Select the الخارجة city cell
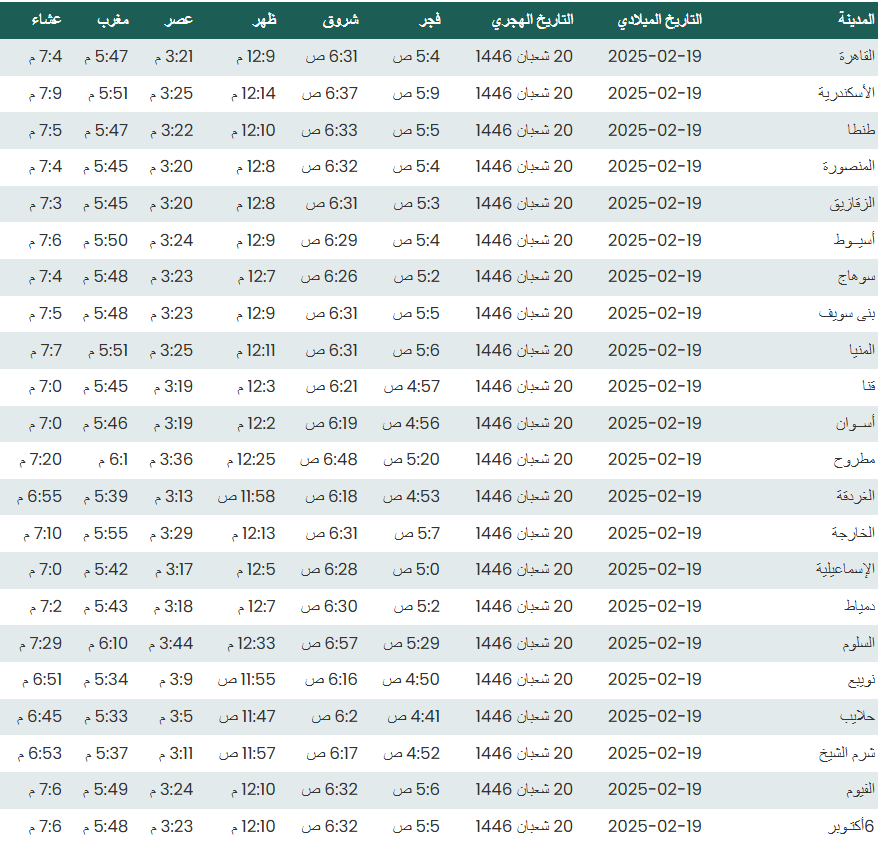This screenshot has height=843, width=892. [x=853, y=534]
